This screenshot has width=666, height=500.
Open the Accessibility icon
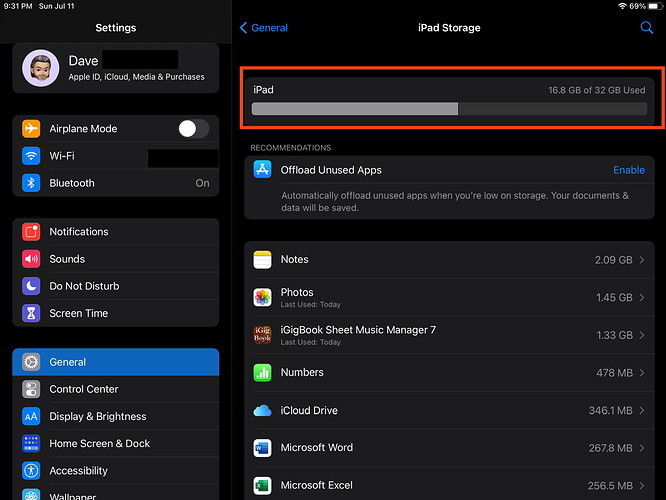coord(31,471)
